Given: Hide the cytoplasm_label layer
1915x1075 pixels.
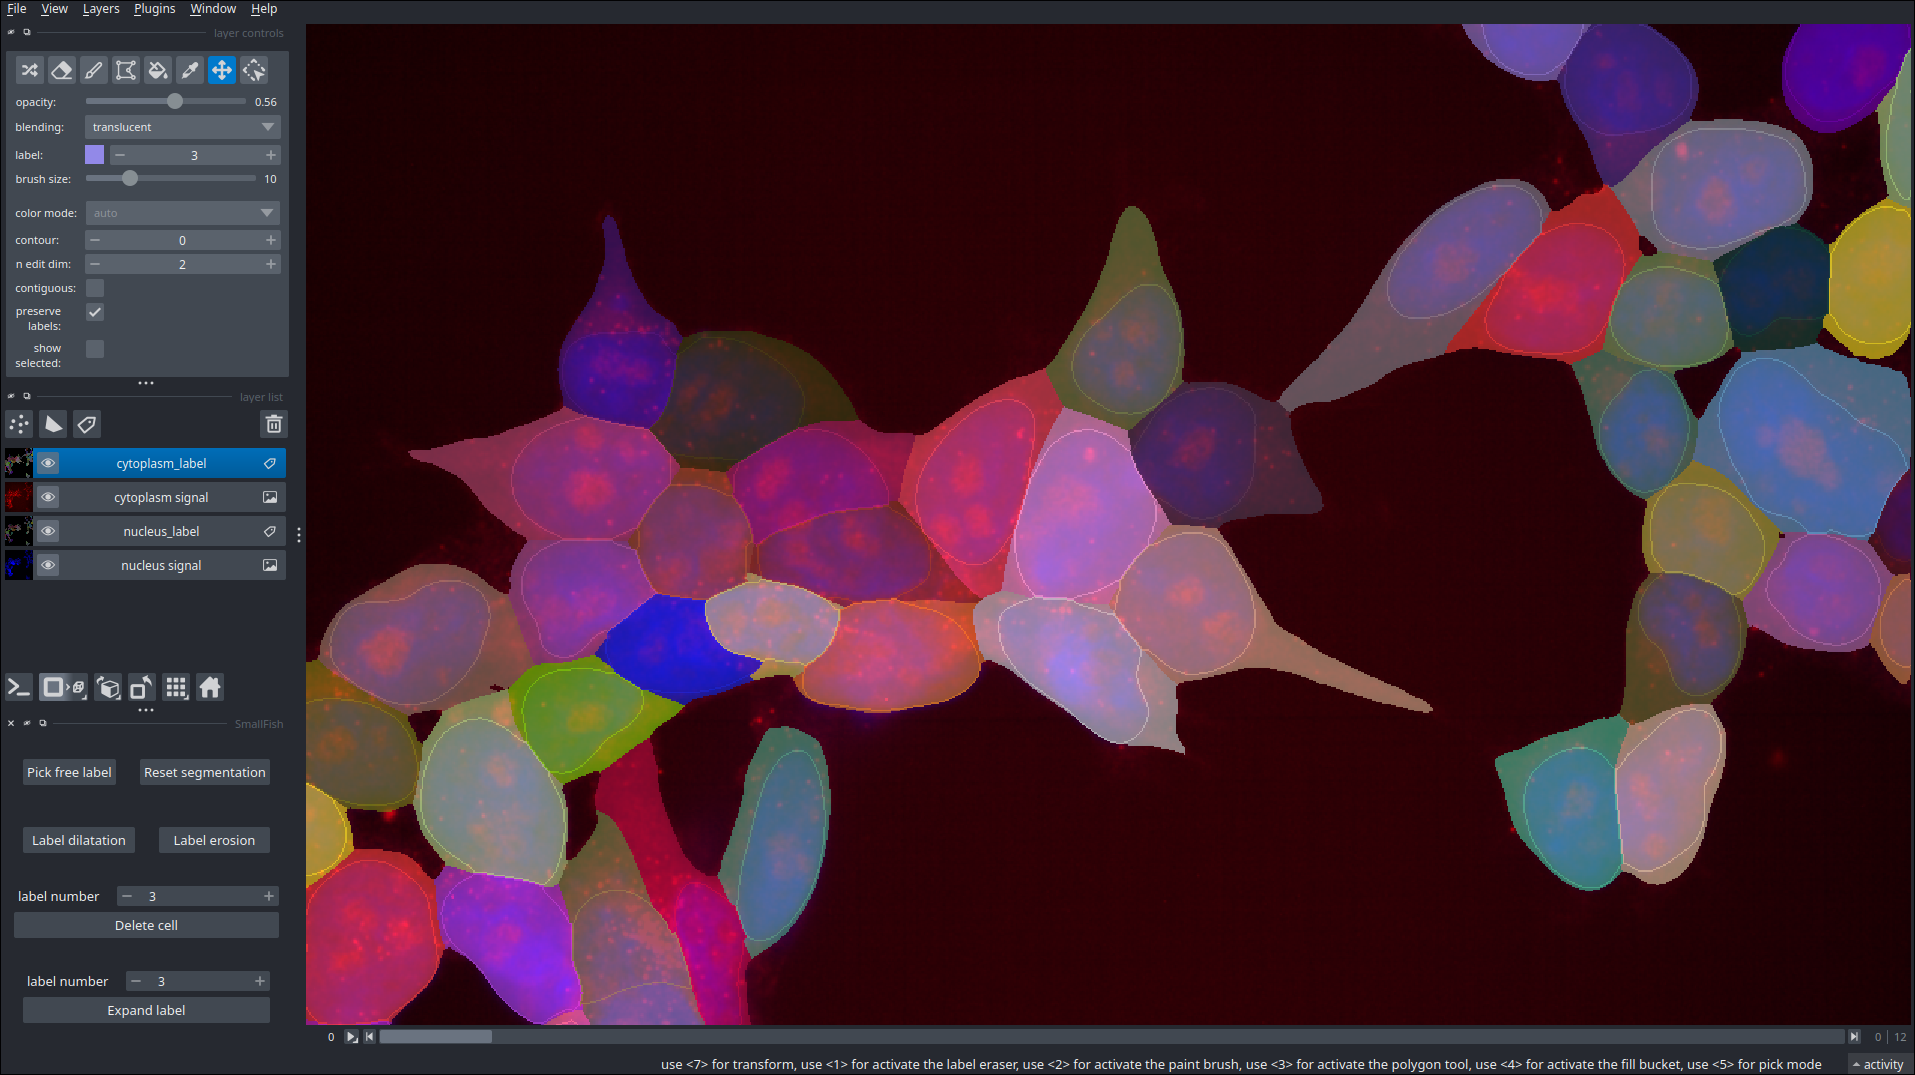Looking at the screenshot, I should pyautogui.click(x=48, y=463).
